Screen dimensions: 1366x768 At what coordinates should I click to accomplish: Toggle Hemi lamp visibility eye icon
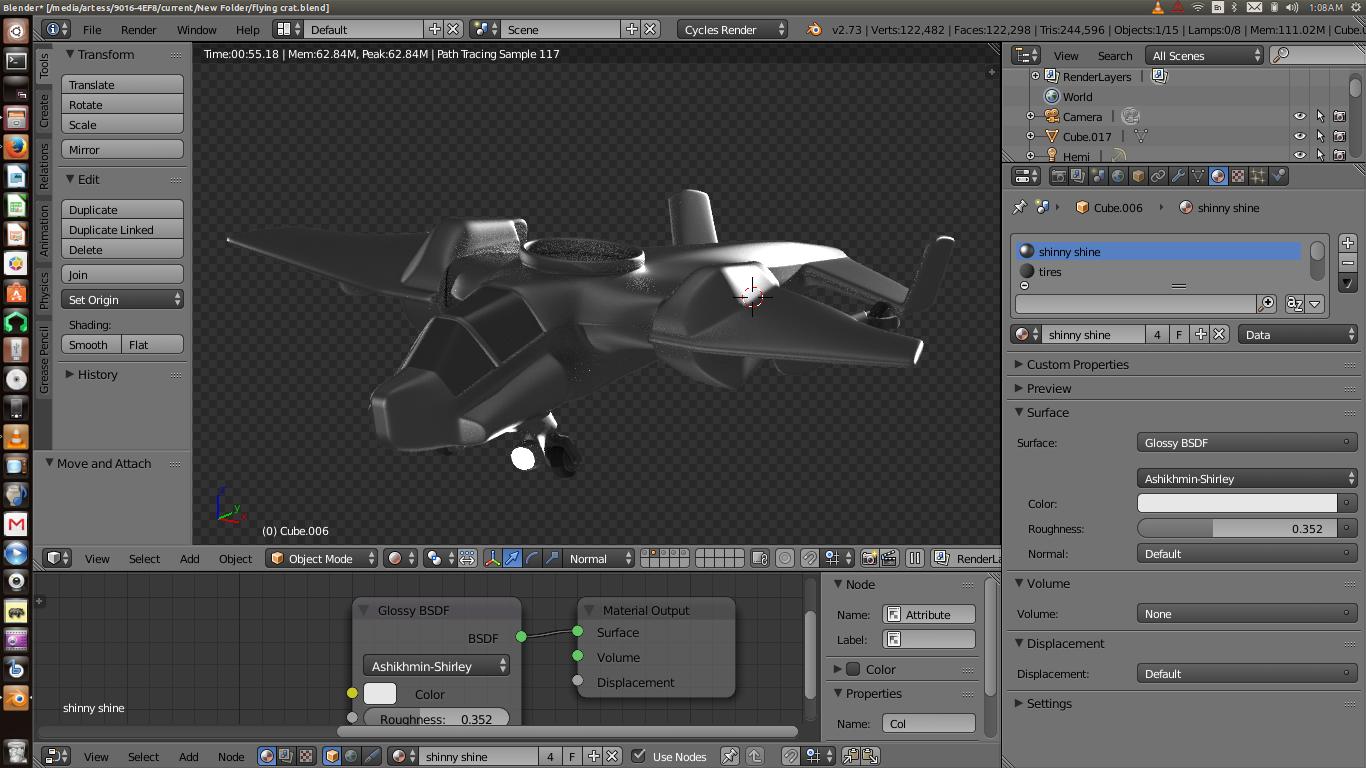click(x=1299, y=155)
